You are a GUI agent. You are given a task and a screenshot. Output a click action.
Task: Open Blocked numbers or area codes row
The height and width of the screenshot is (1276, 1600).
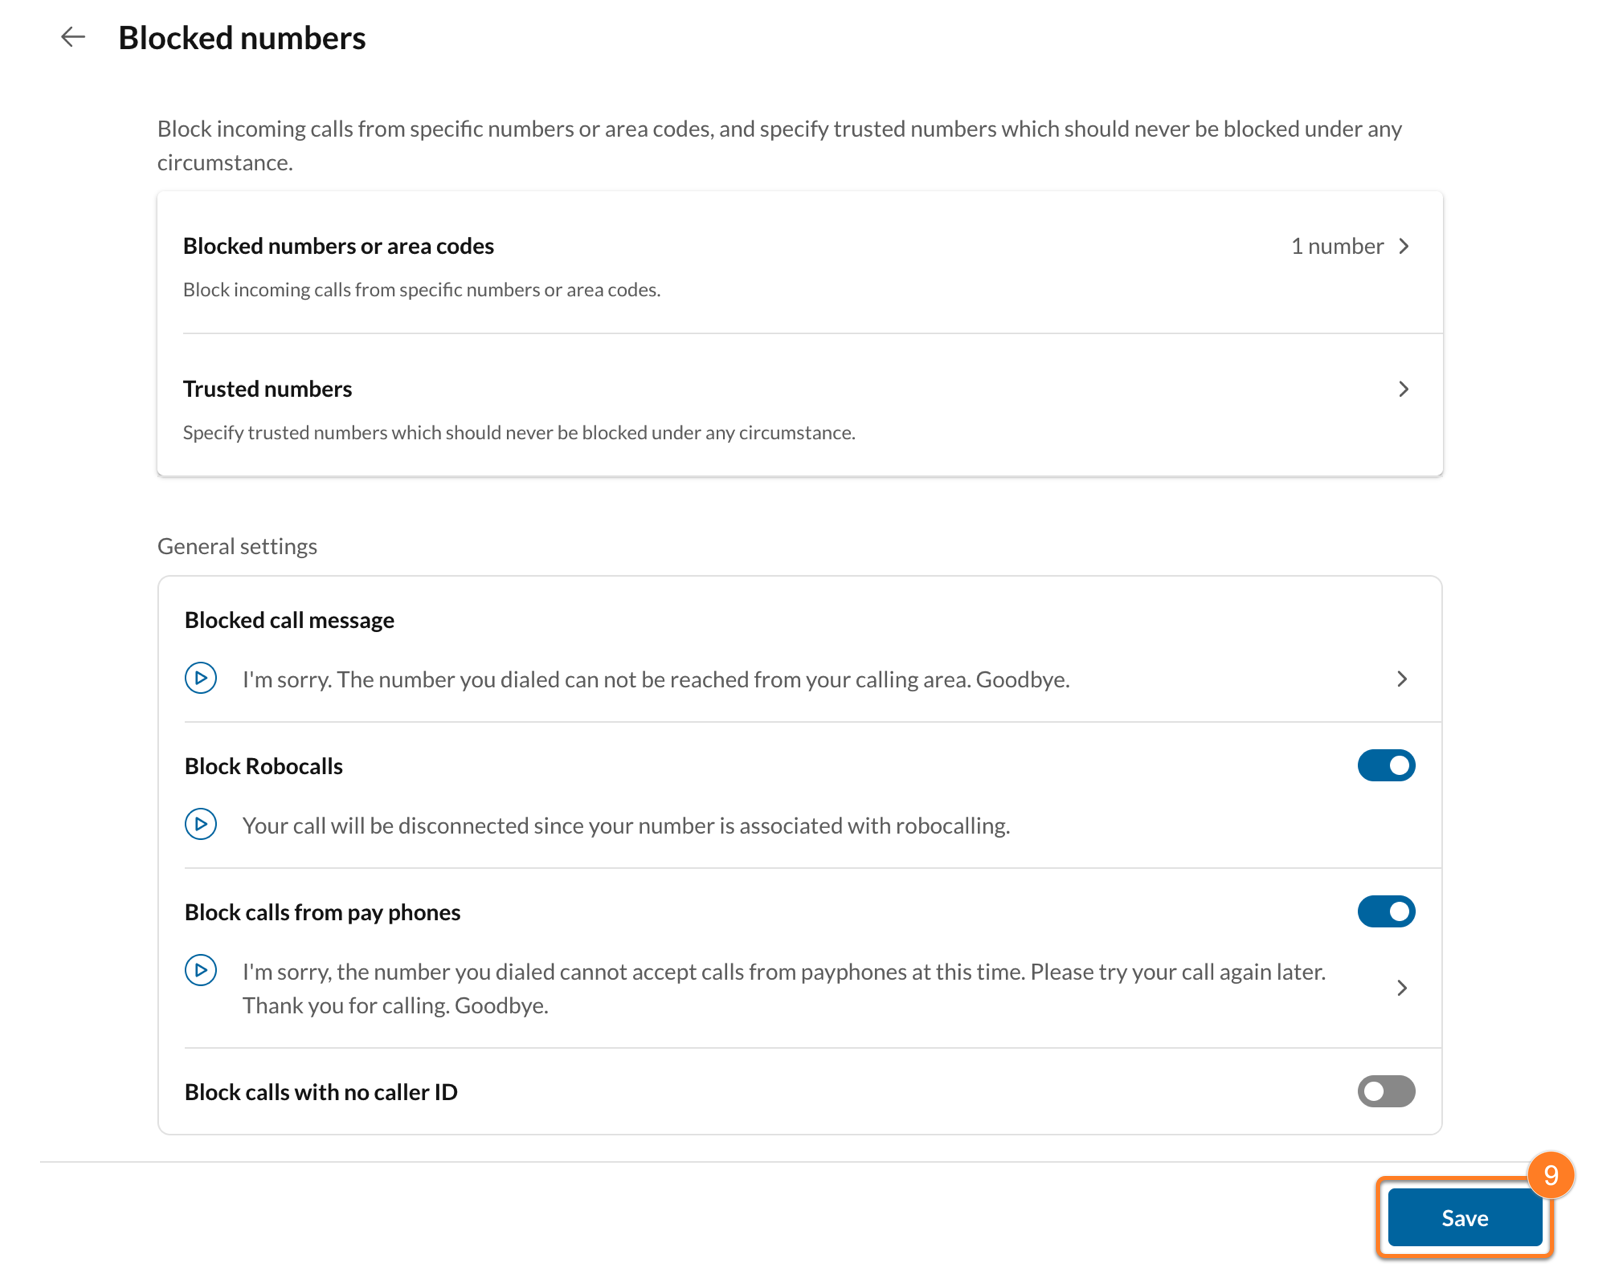point(338,246)
